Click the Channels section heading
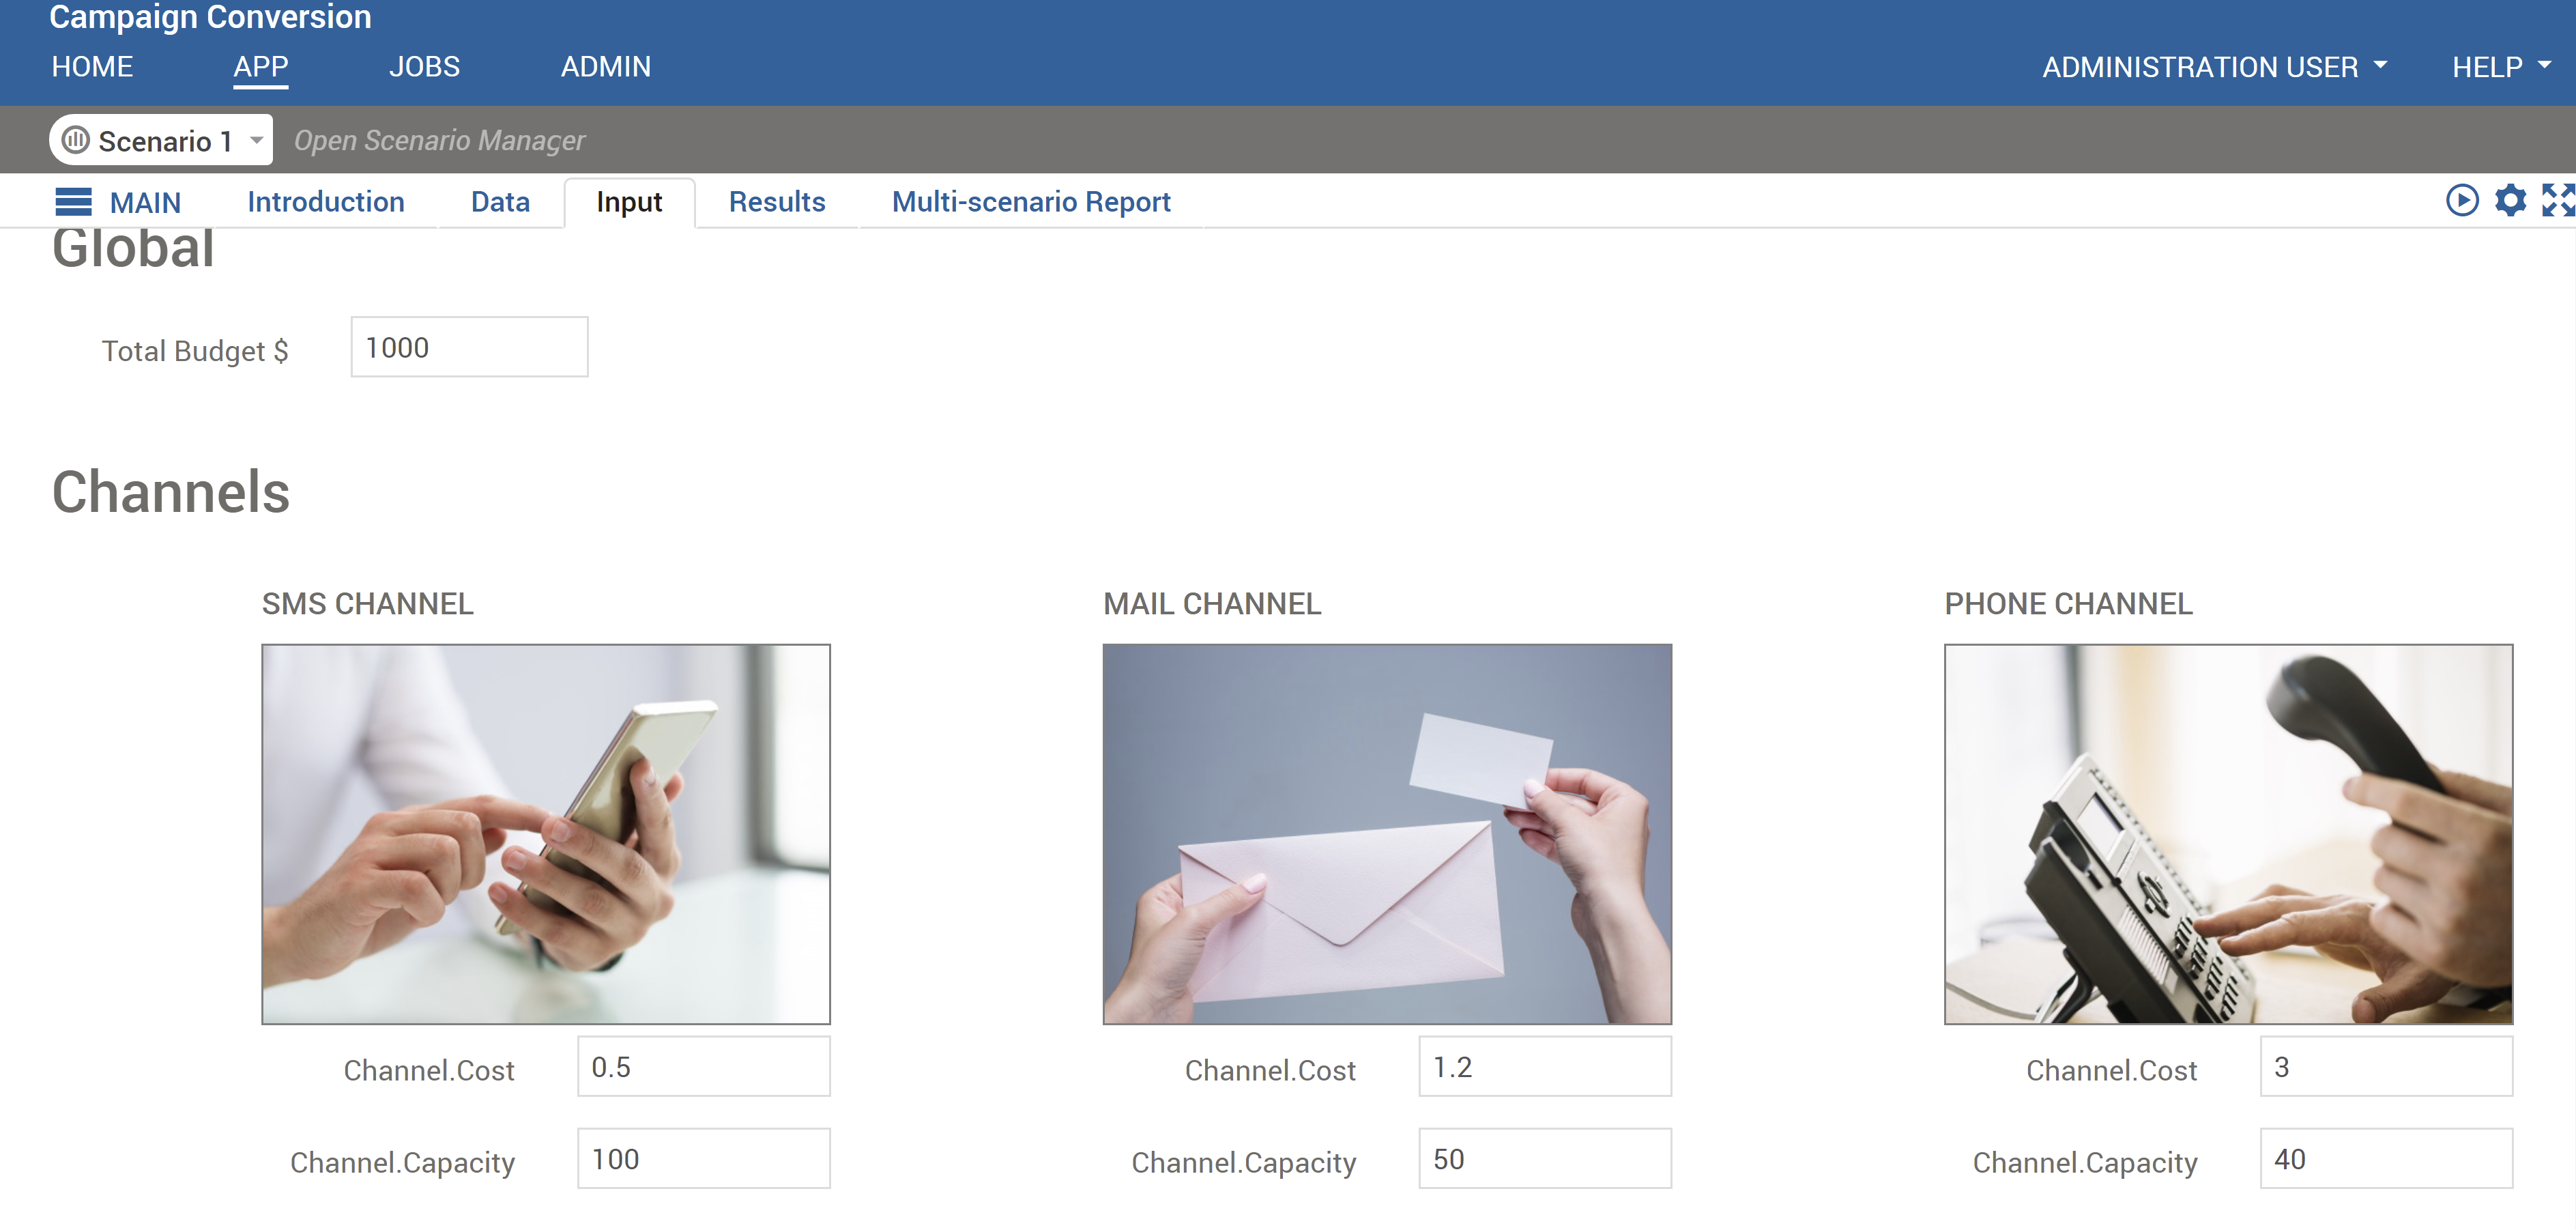 tap(171, 492)
